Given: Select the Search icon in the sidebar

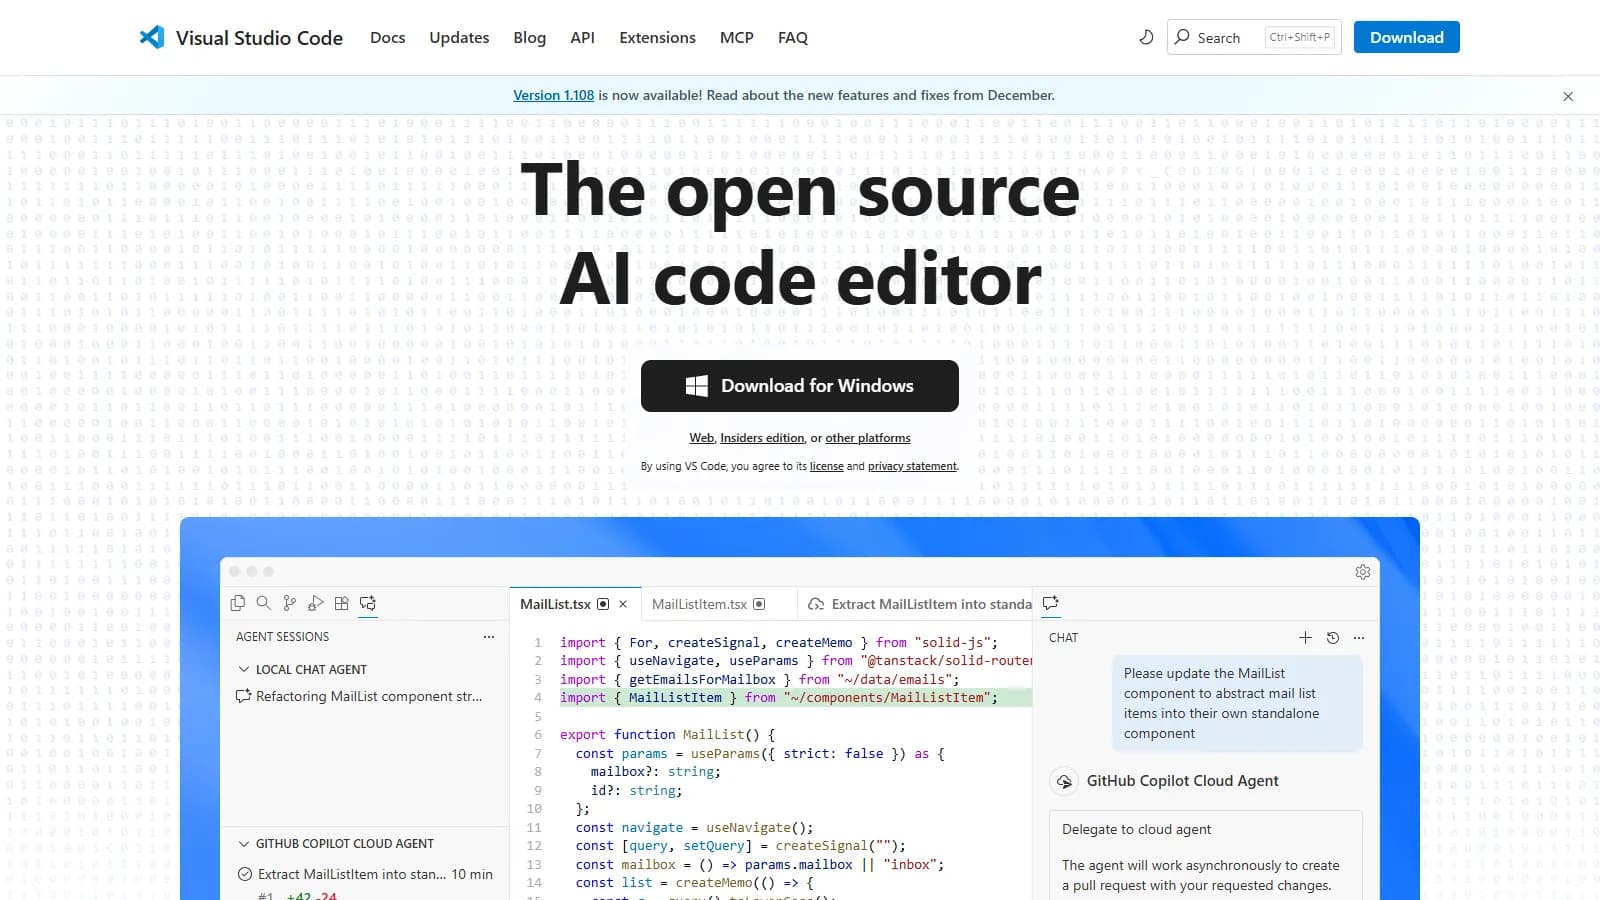Looking at the screenshot, I should point(263,603).
